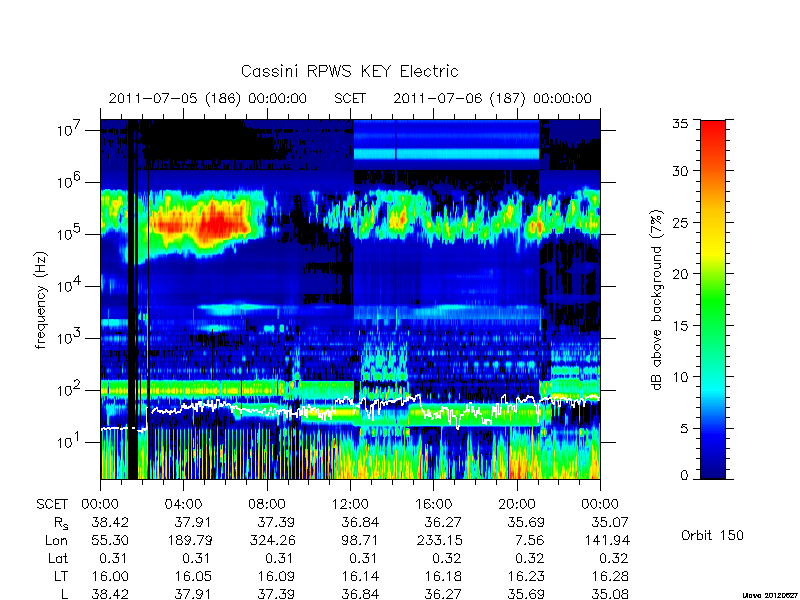Click the 15 tick label on color scale
The width and height of the screenshot is (800, 600).
click(x=679, y=326)
